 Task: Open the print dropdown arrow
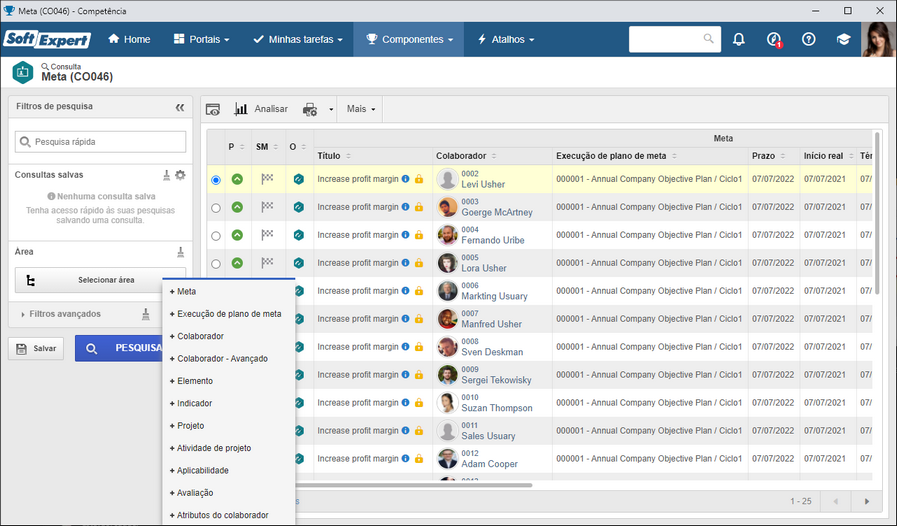coord(331,109)
